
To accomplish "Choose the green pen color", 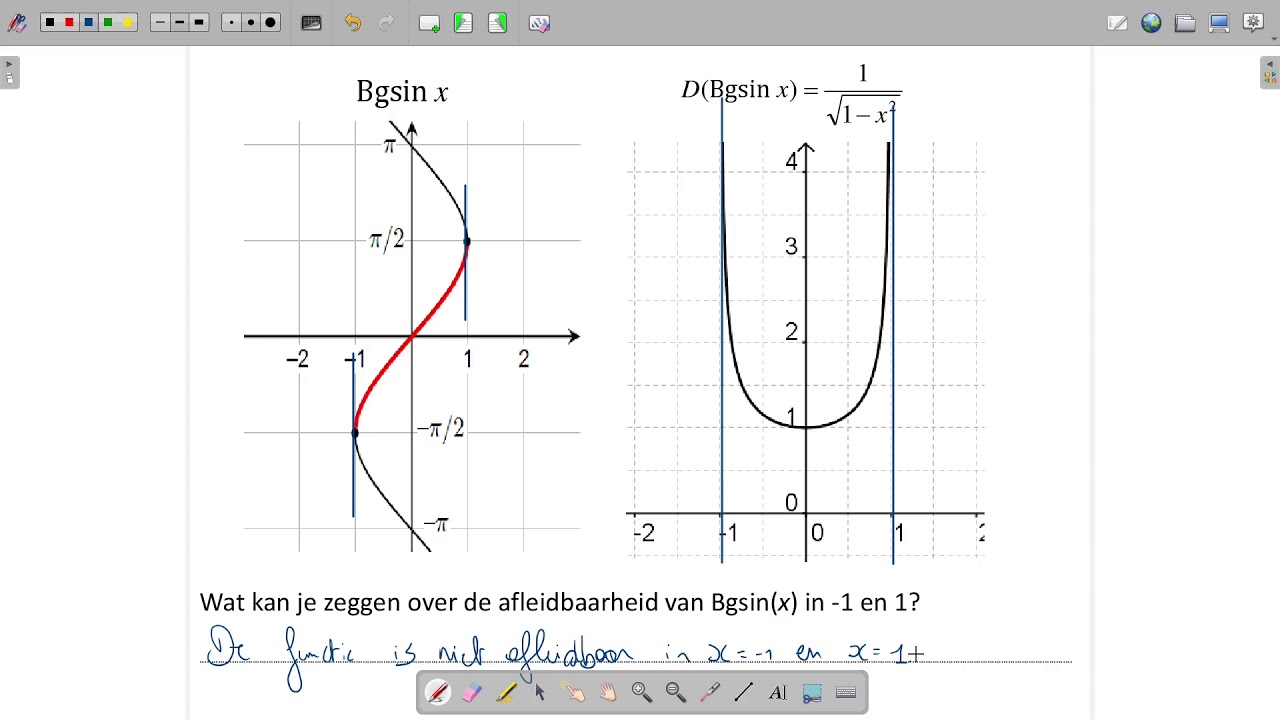I will [x=108, y=23].
